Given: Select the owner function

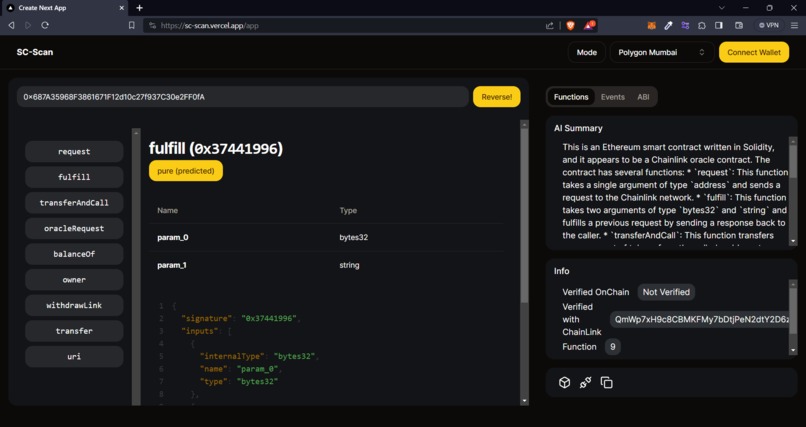Looking at the screenshot, I should [x=74, y=280].
